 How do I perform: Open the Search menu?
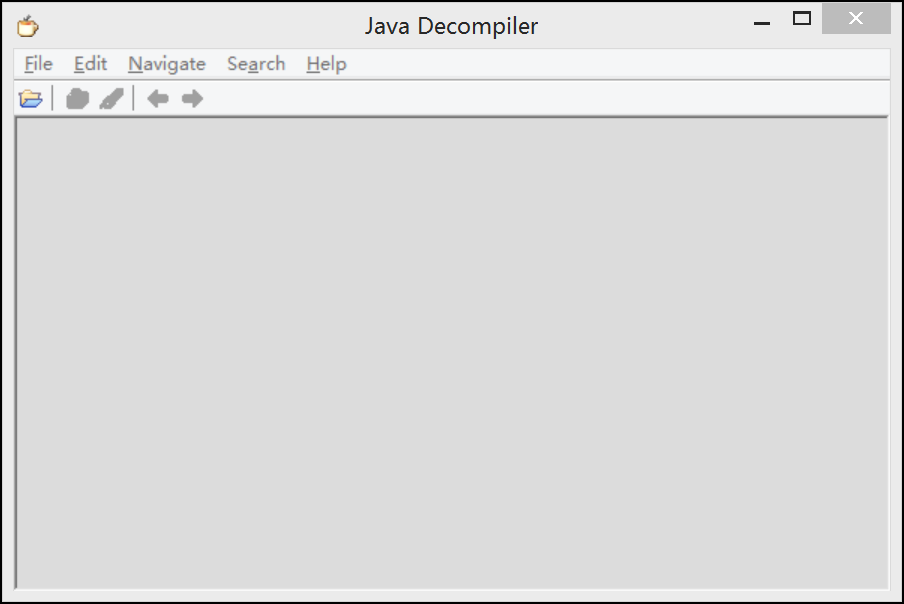click(x=256, y=64)
